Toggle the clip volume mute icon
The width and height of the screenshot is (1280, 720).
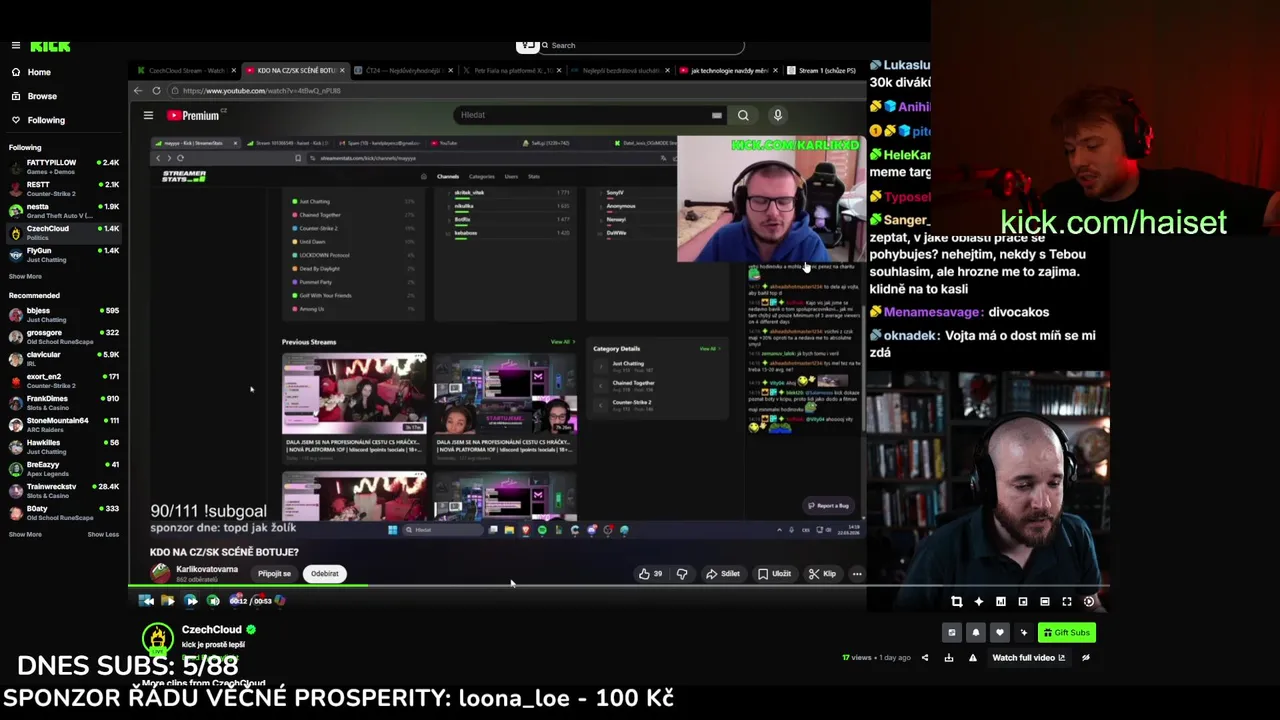[213, 601]
